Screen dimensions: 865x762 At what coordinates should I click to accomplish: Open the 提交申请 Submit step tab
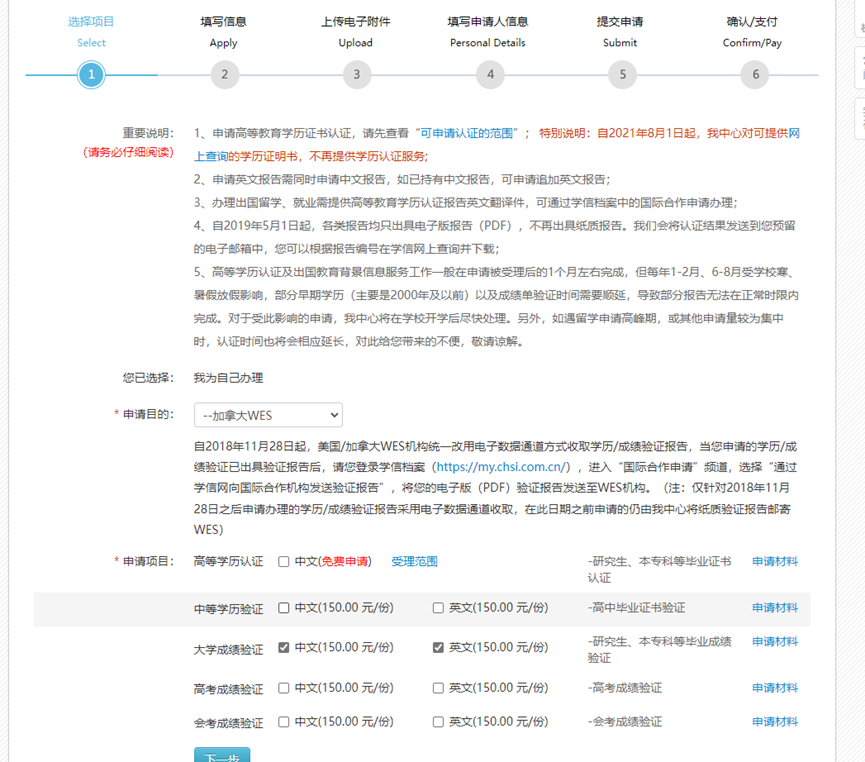[620, 31]
